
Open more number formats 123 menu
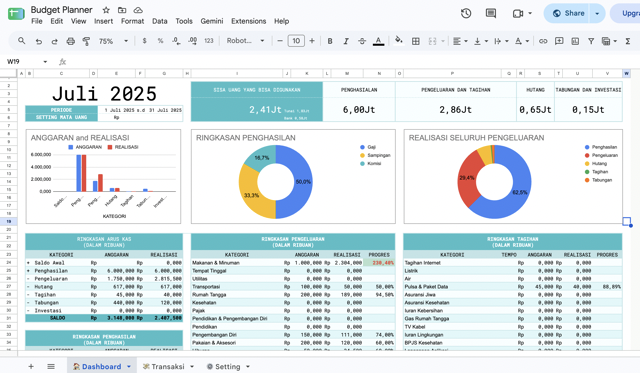[x=209, y=41]
